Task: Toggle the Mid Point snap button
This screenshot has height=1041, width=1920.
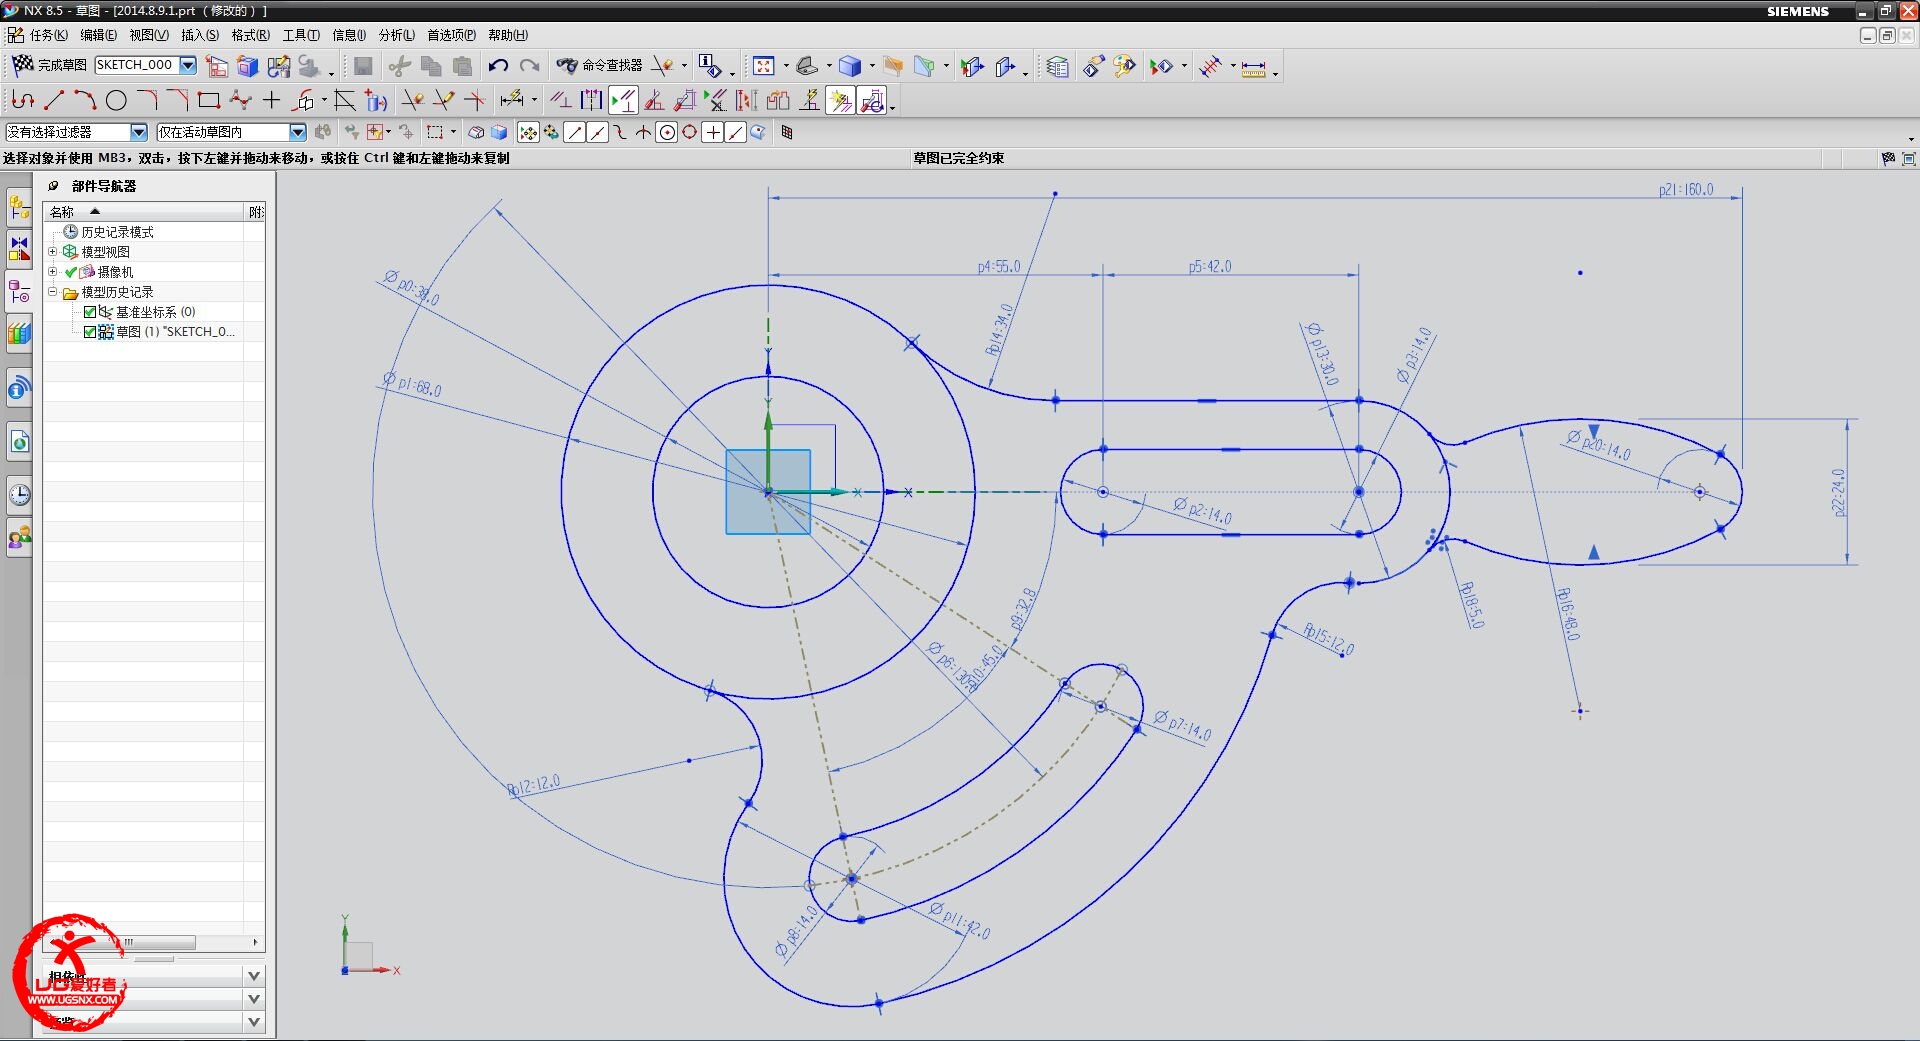Action: (x=597, y=132)
